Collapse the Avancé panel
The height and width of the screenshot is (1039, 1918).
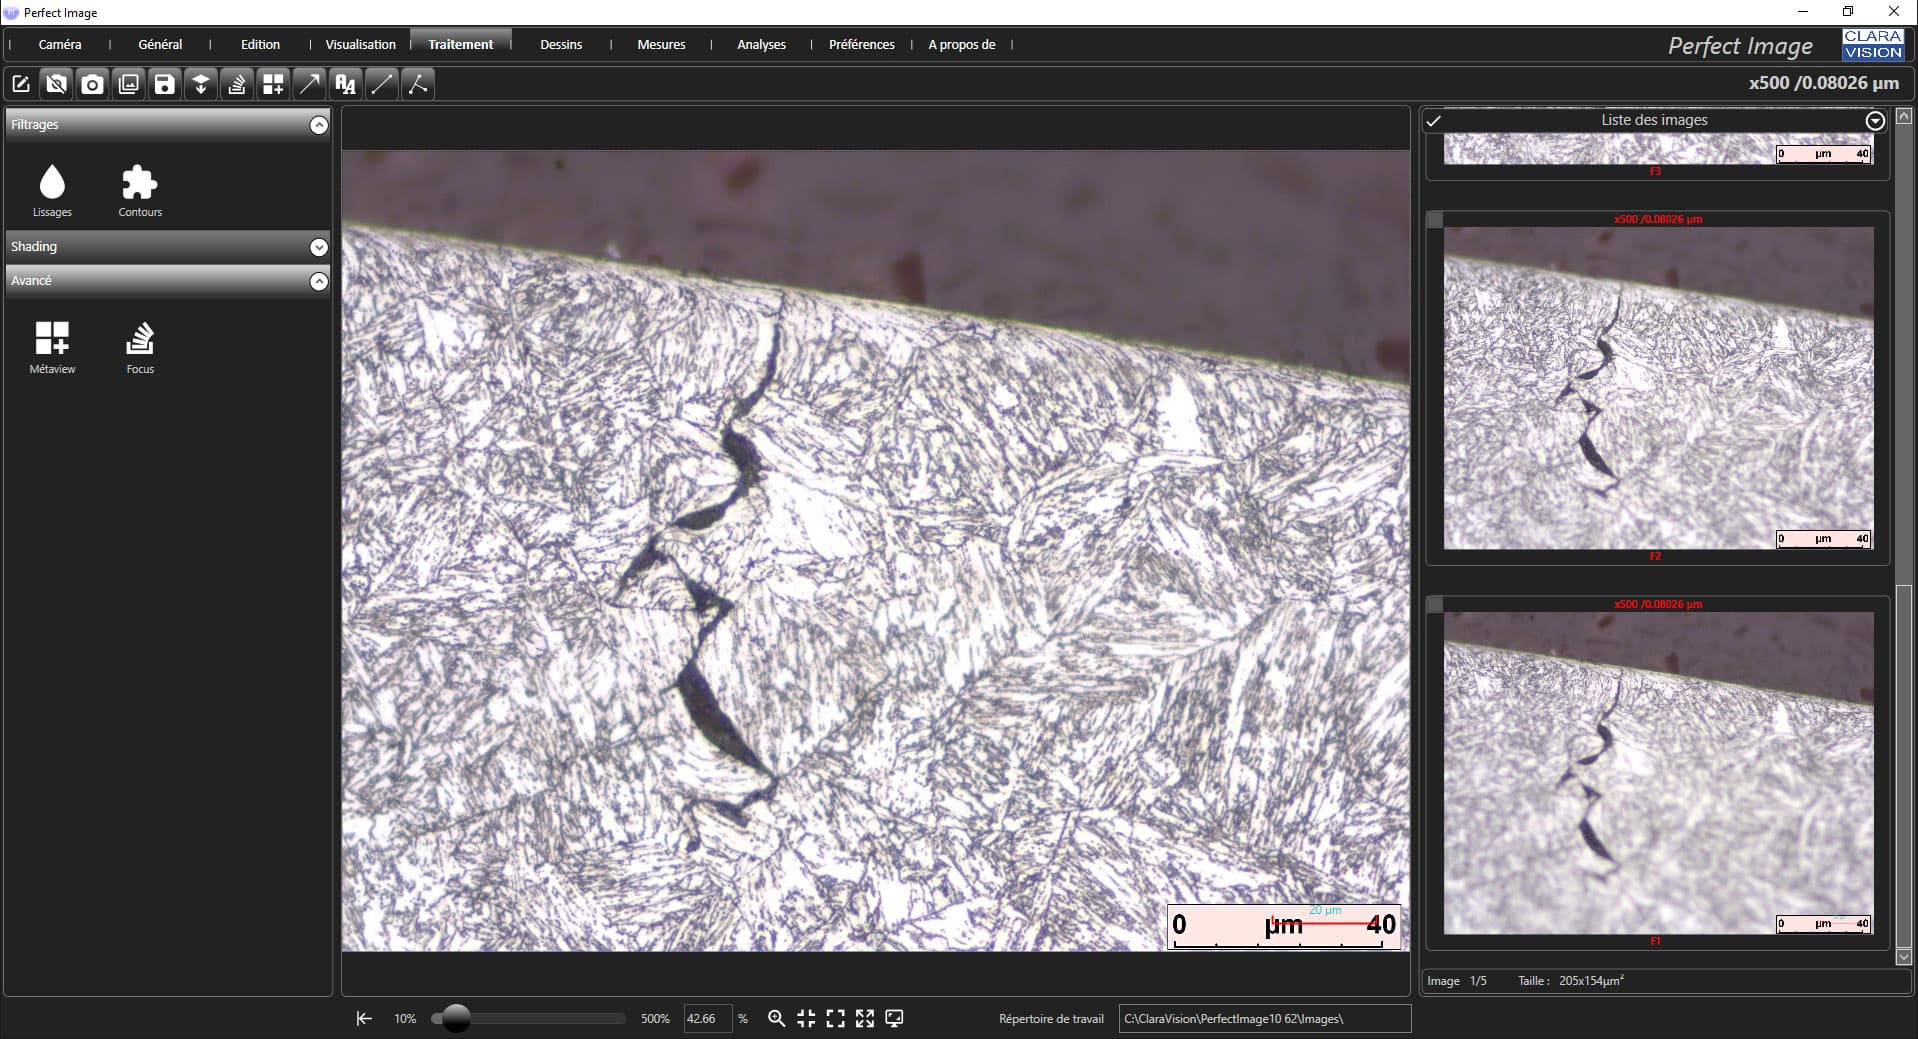(318, 281)
